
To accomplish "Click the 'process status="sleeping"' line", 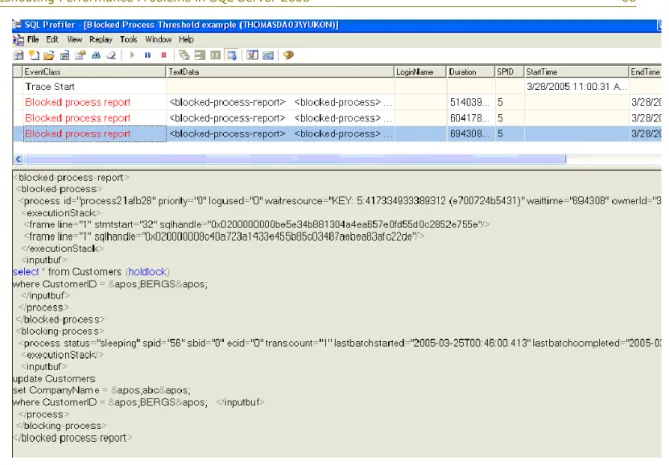I will pyautogui.click(x=340, y=343).
